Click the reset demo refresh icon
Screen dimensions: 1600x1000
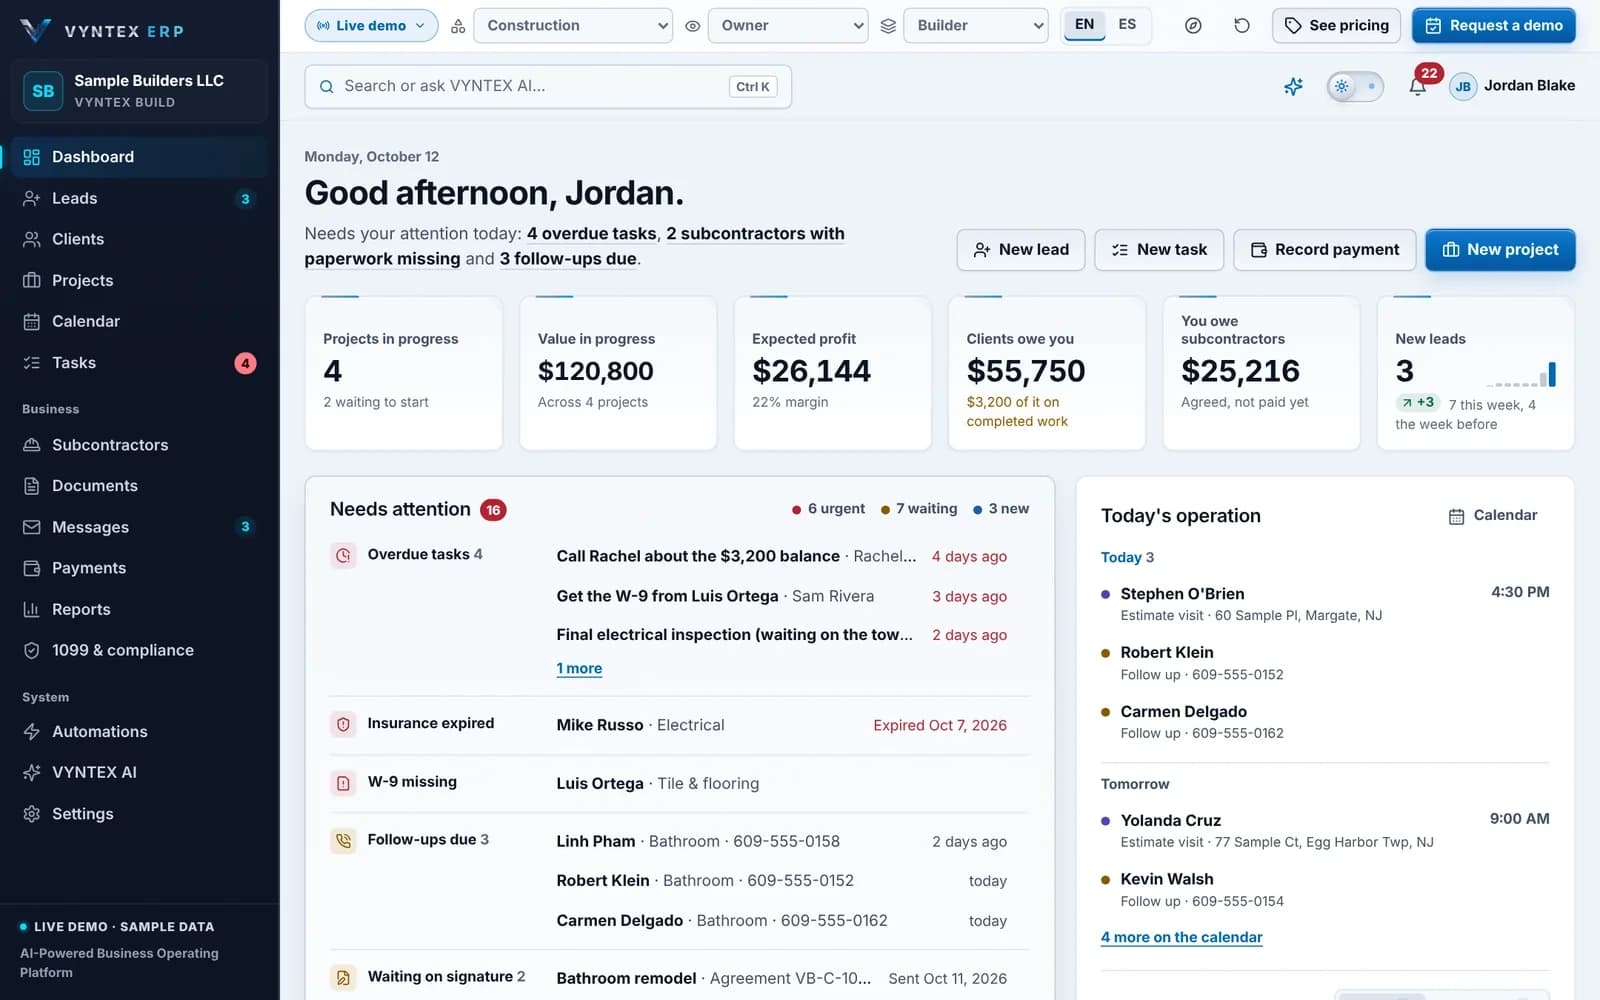(1241, 26)
